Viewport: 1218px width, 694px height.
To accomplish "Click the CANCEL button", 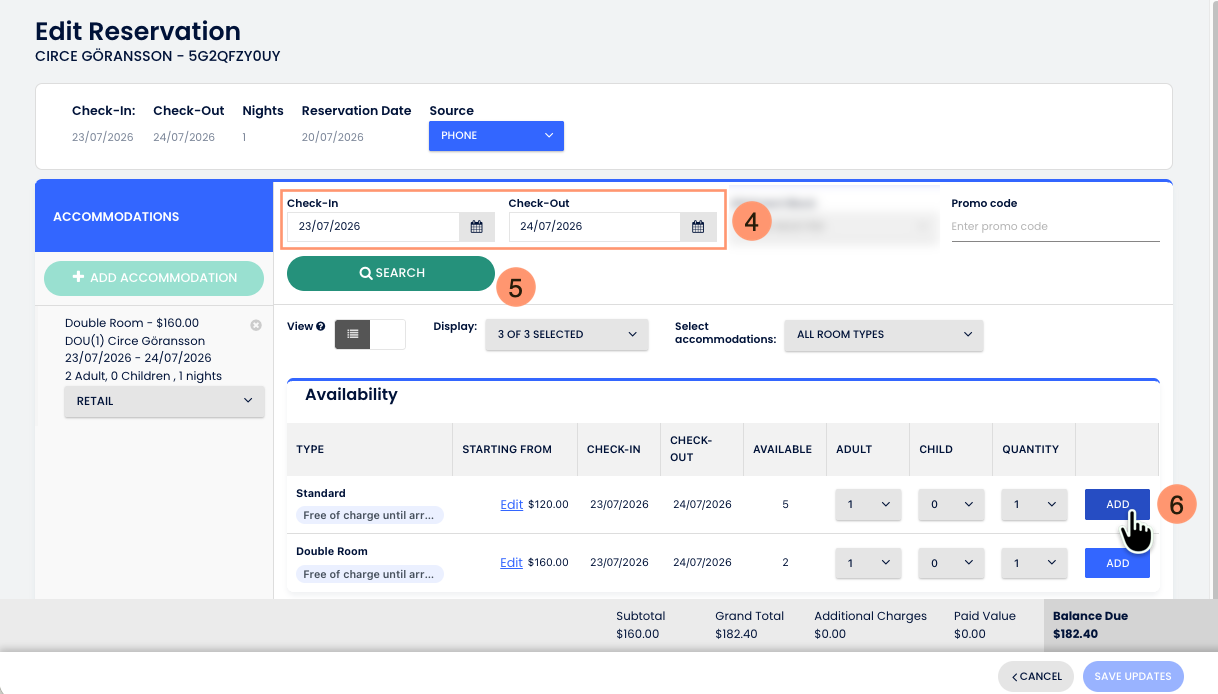I will 1036,676.
